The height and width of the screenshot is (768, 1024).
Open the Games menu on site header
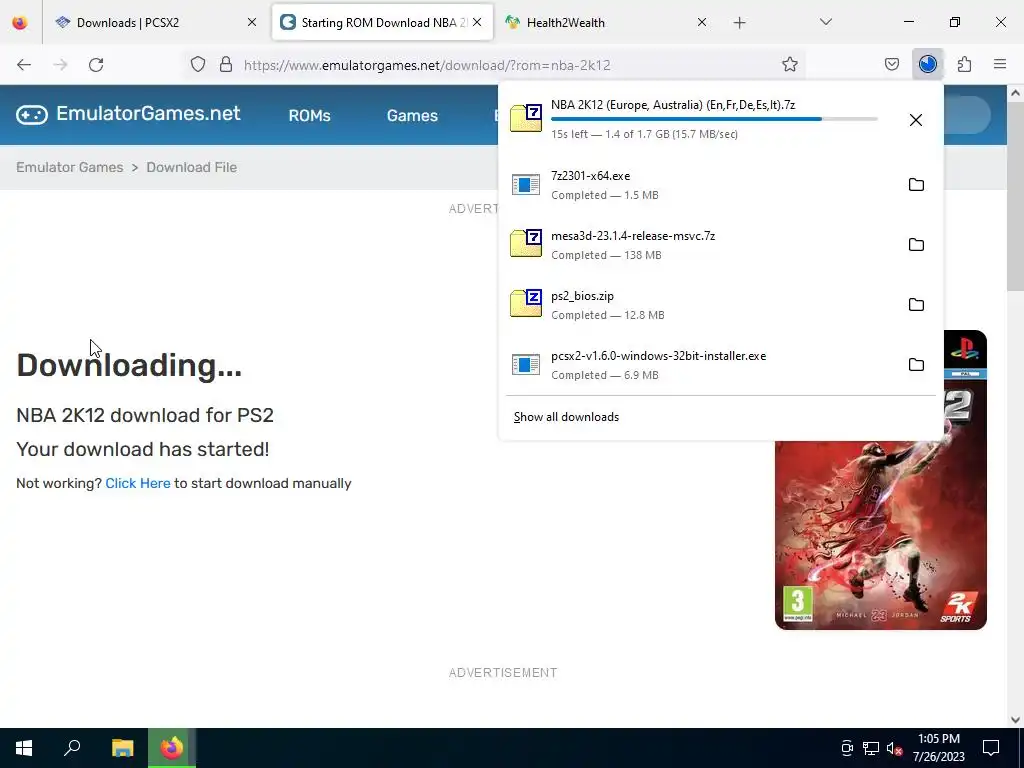click(412, 116)
